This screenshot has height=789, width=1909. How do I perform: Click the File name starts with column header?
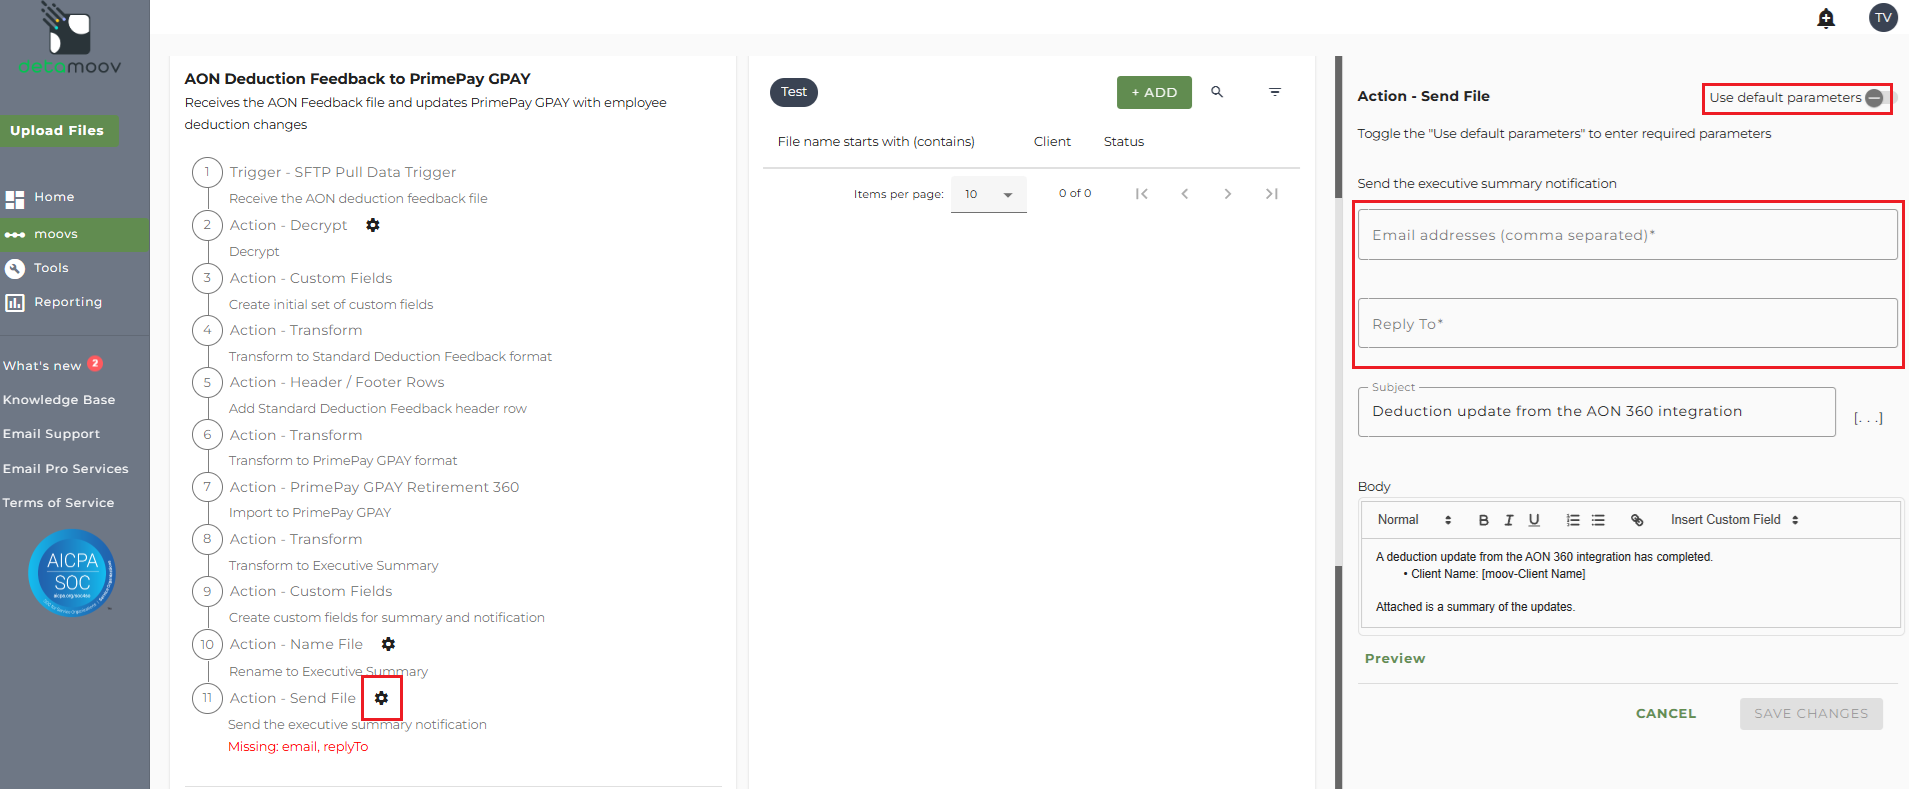pyautogui.click(x=876, y=142)
